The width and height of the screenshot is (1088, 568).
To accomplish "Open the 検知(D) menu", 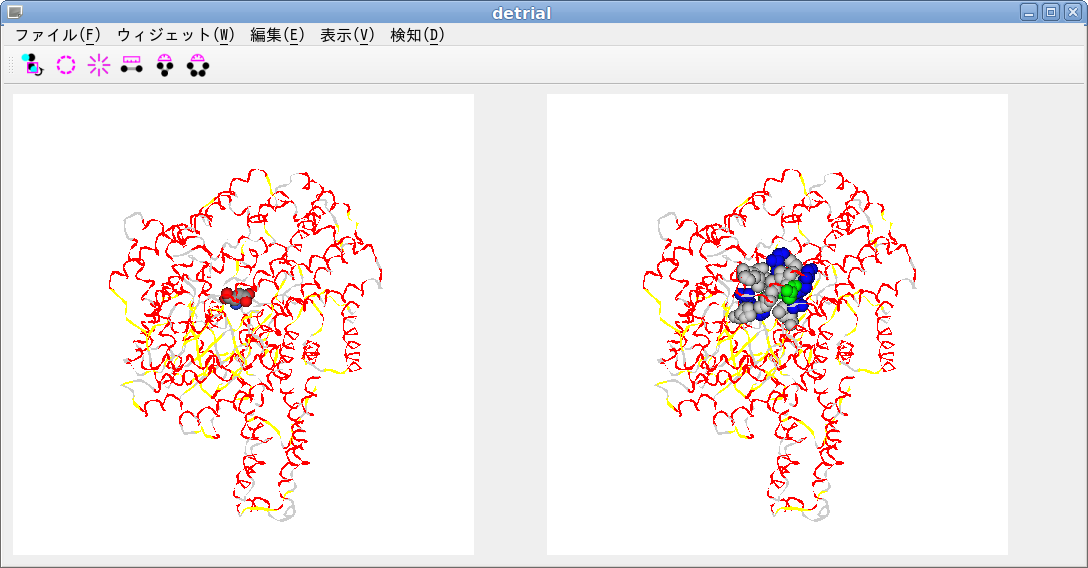I will [417, 35].
